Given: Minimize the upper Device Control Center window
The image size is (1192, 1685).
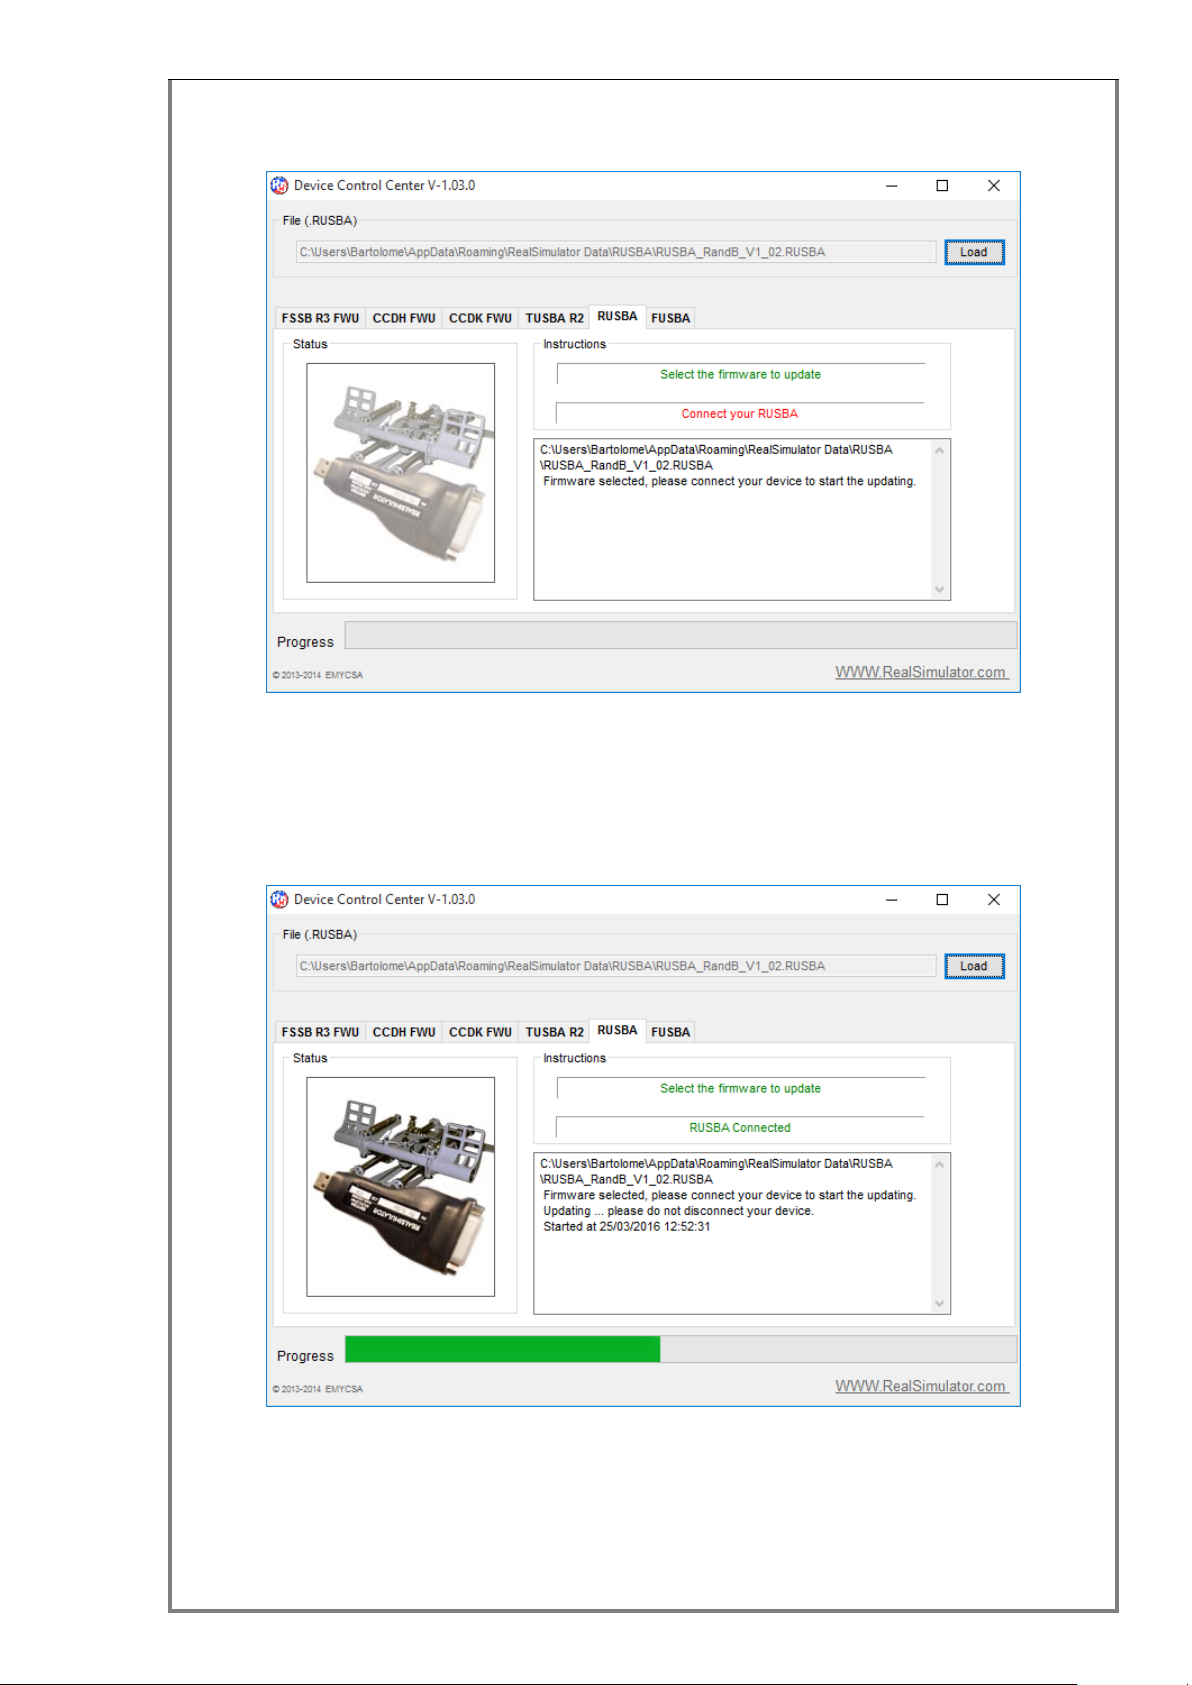Looking at the screenshot, I should 891,186.
